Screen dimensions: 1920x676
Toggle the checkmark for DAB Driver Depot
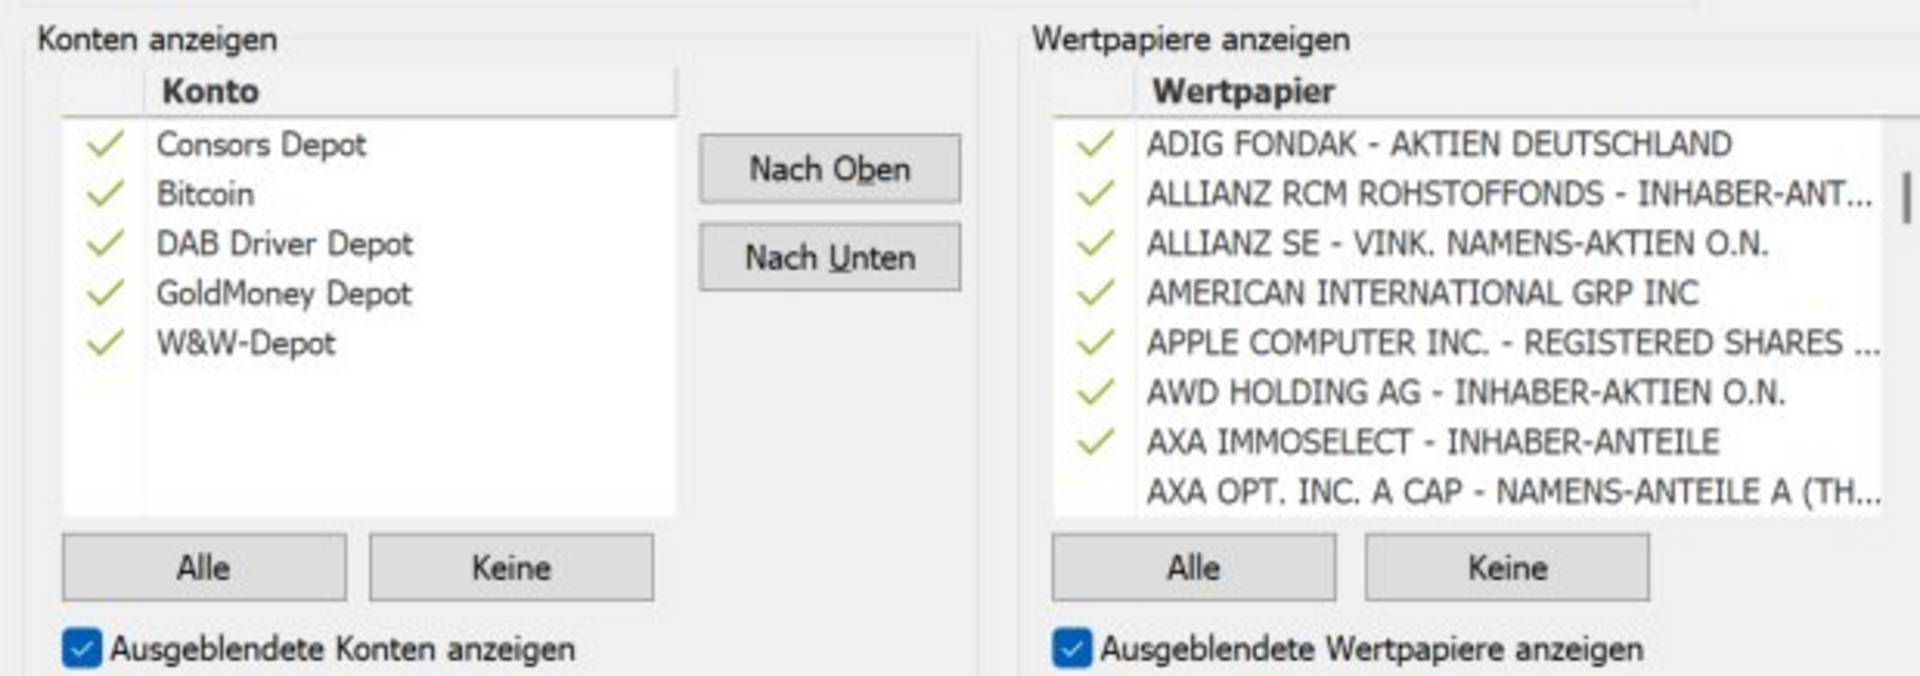[x=105, y=243]
